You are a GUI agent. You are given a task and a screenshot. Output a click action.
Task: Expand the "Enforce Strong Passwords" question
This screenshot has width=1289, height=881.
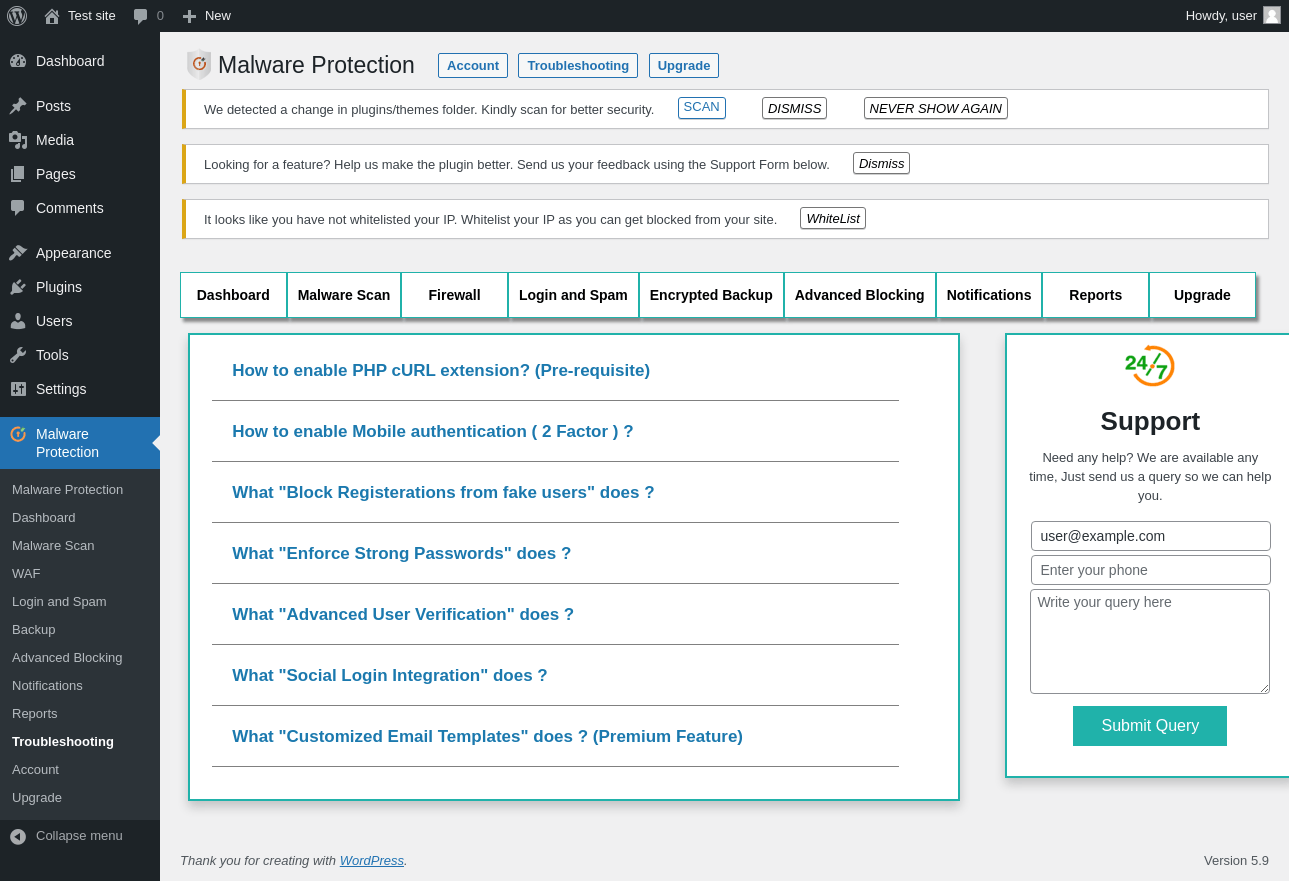[x=402, y=554]
